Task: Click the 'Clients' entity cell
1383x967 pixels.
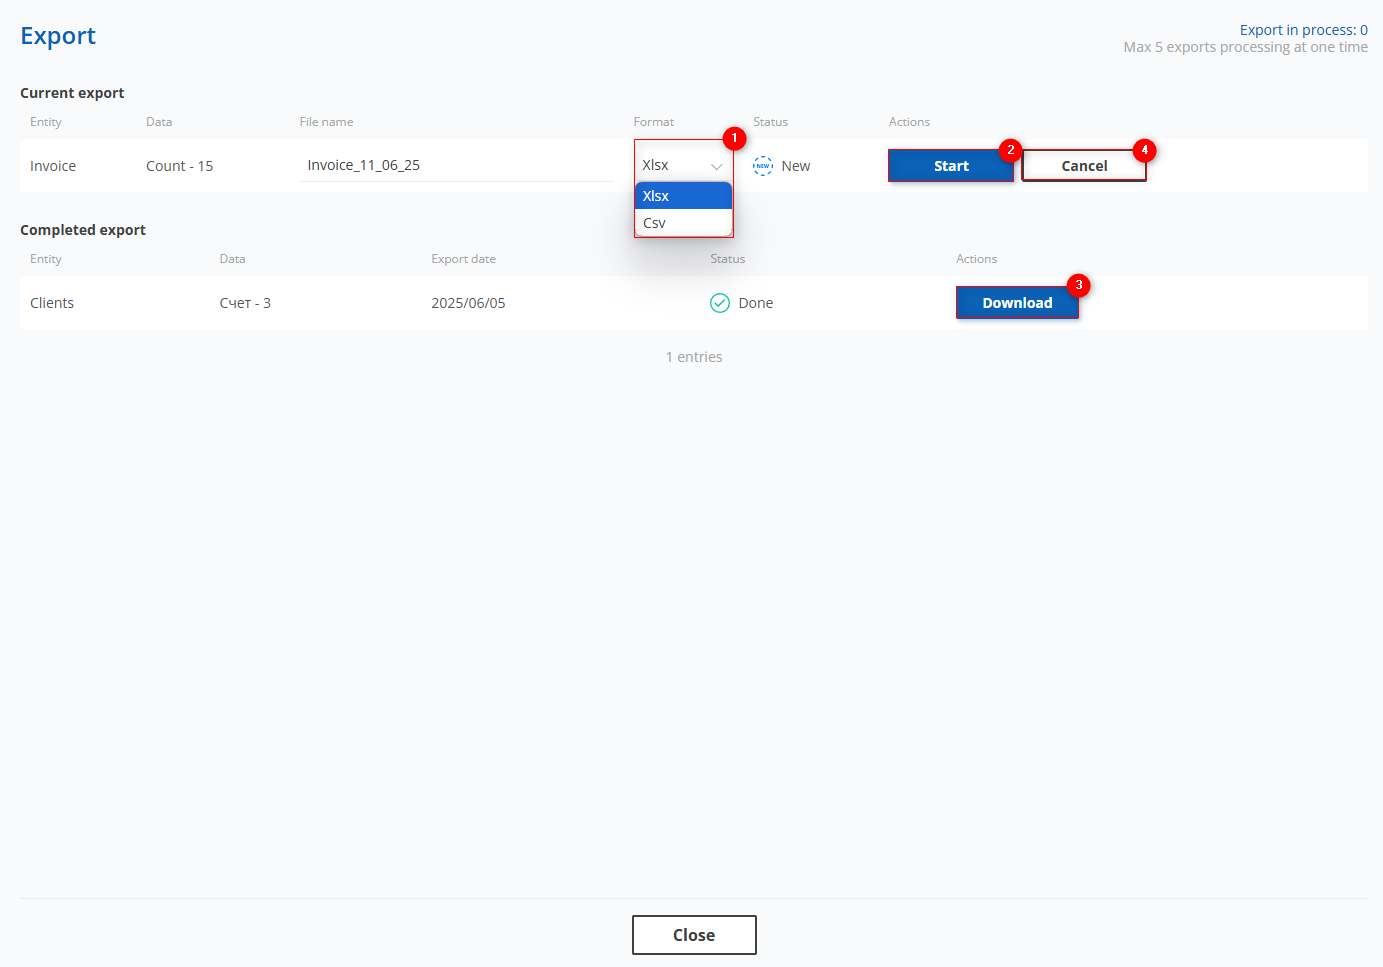Action: (x=52, y=303)
